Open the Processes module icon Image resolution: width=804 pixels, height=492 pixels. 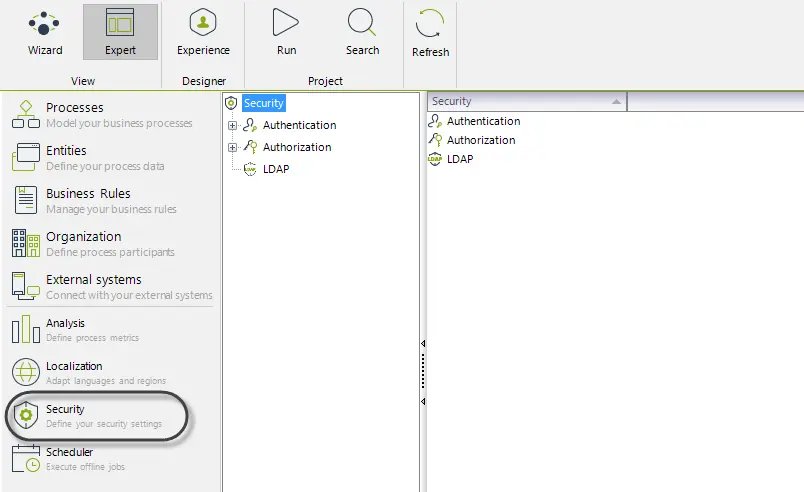(x=26, y=114)
